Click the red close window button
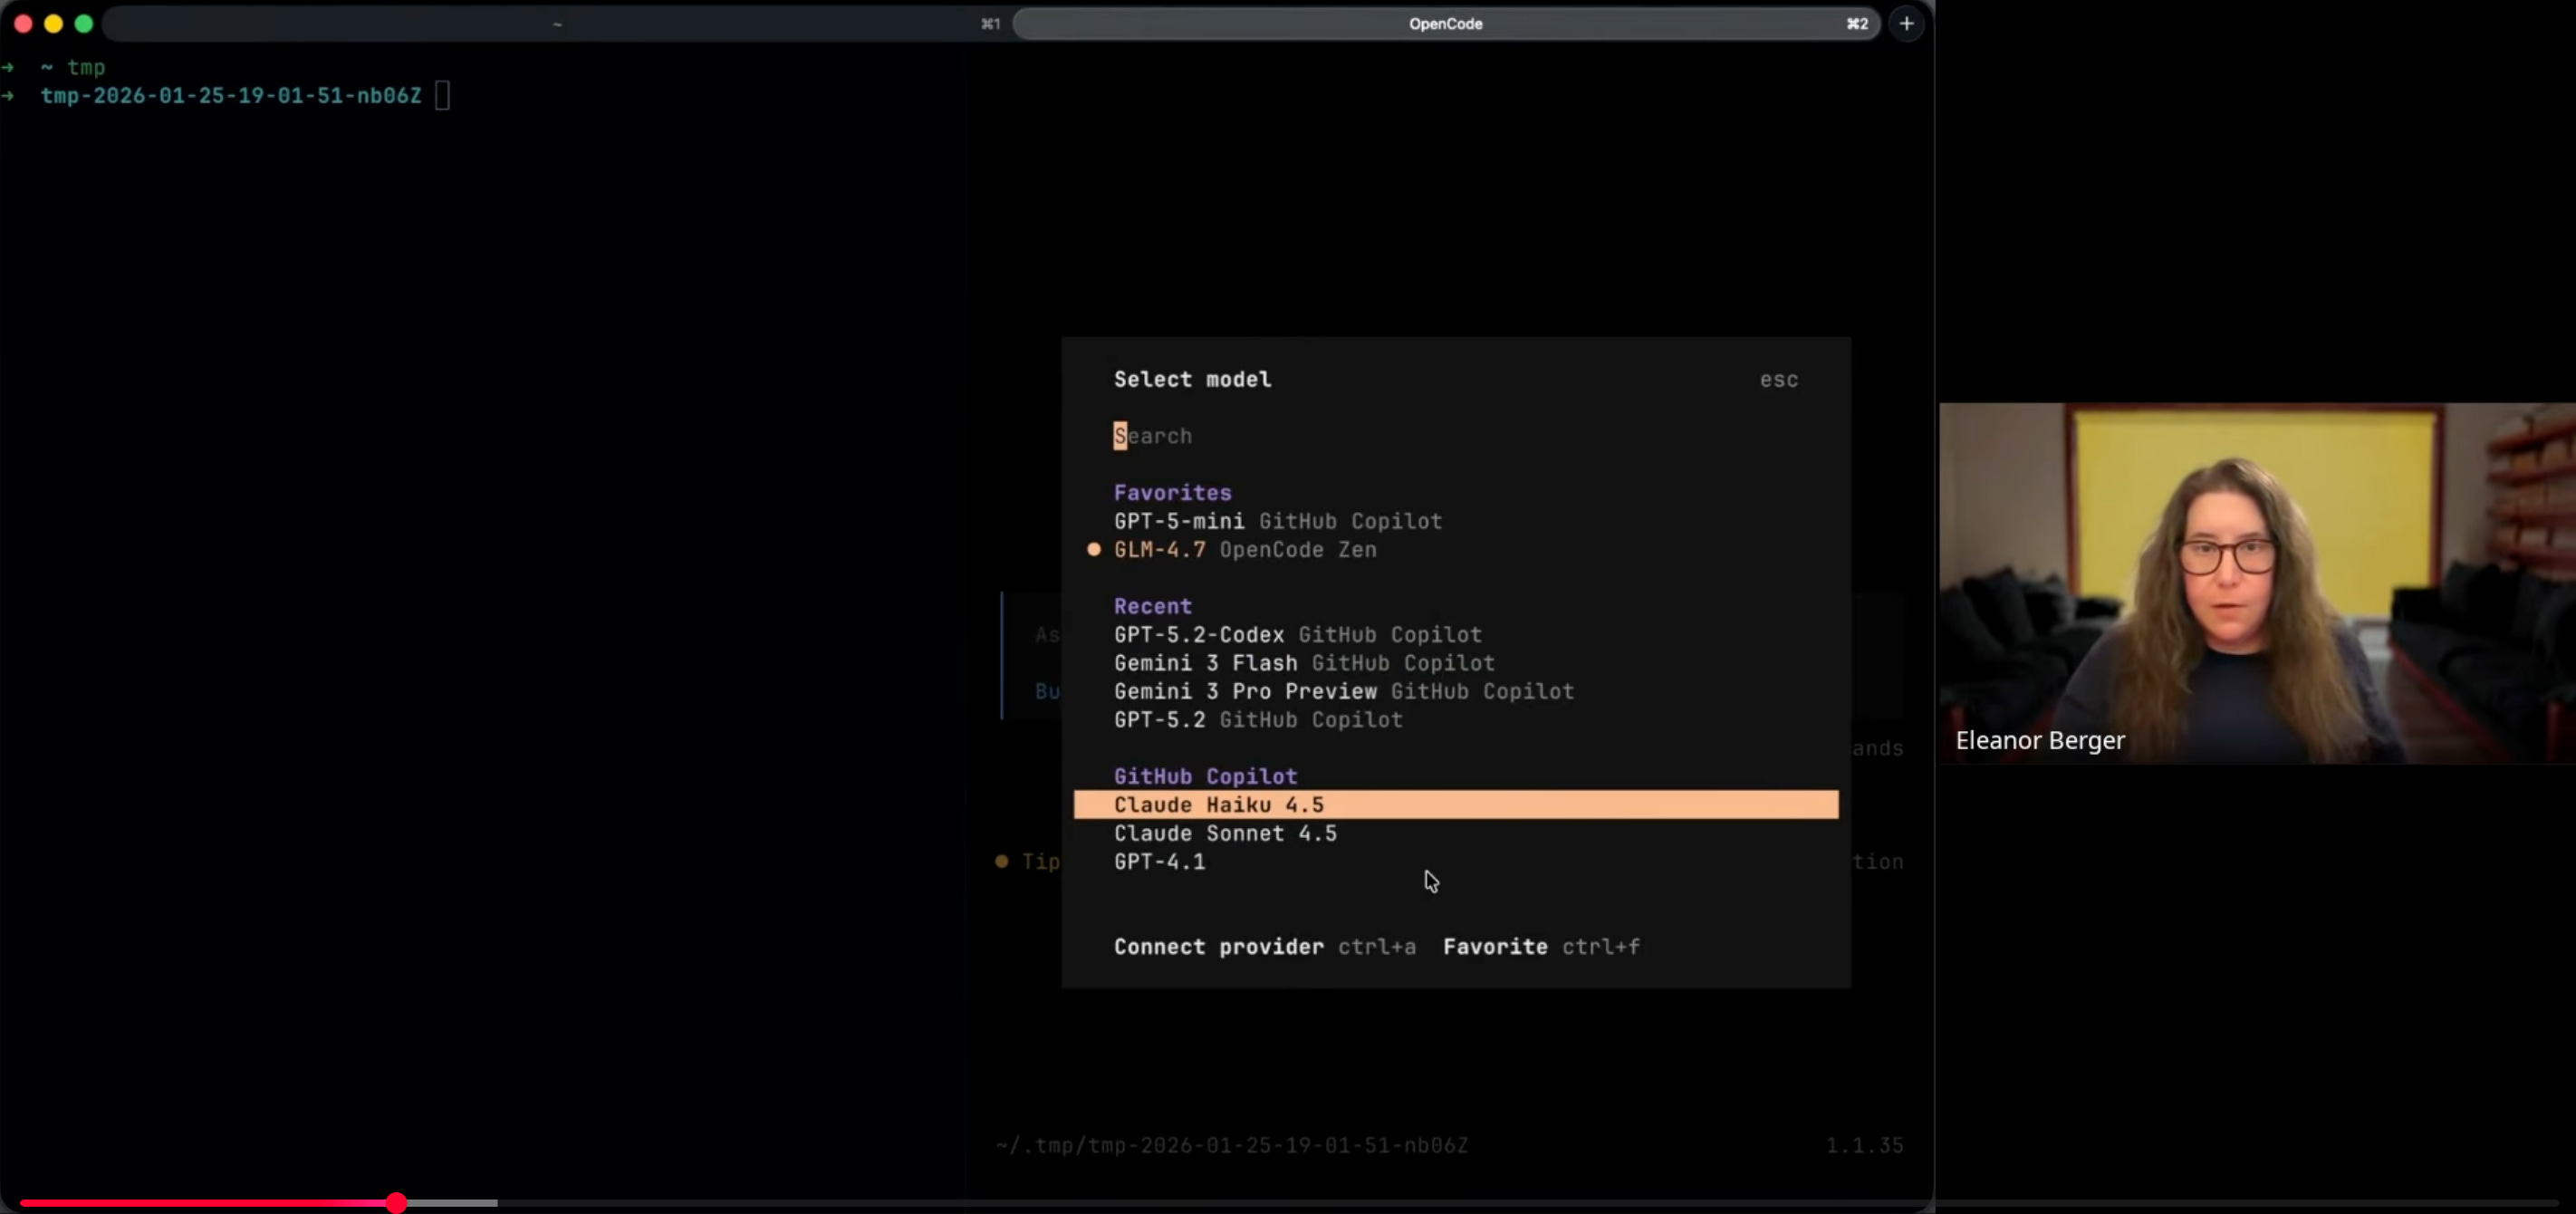This screenshot has height=1214, width=2576. point(23,23)
